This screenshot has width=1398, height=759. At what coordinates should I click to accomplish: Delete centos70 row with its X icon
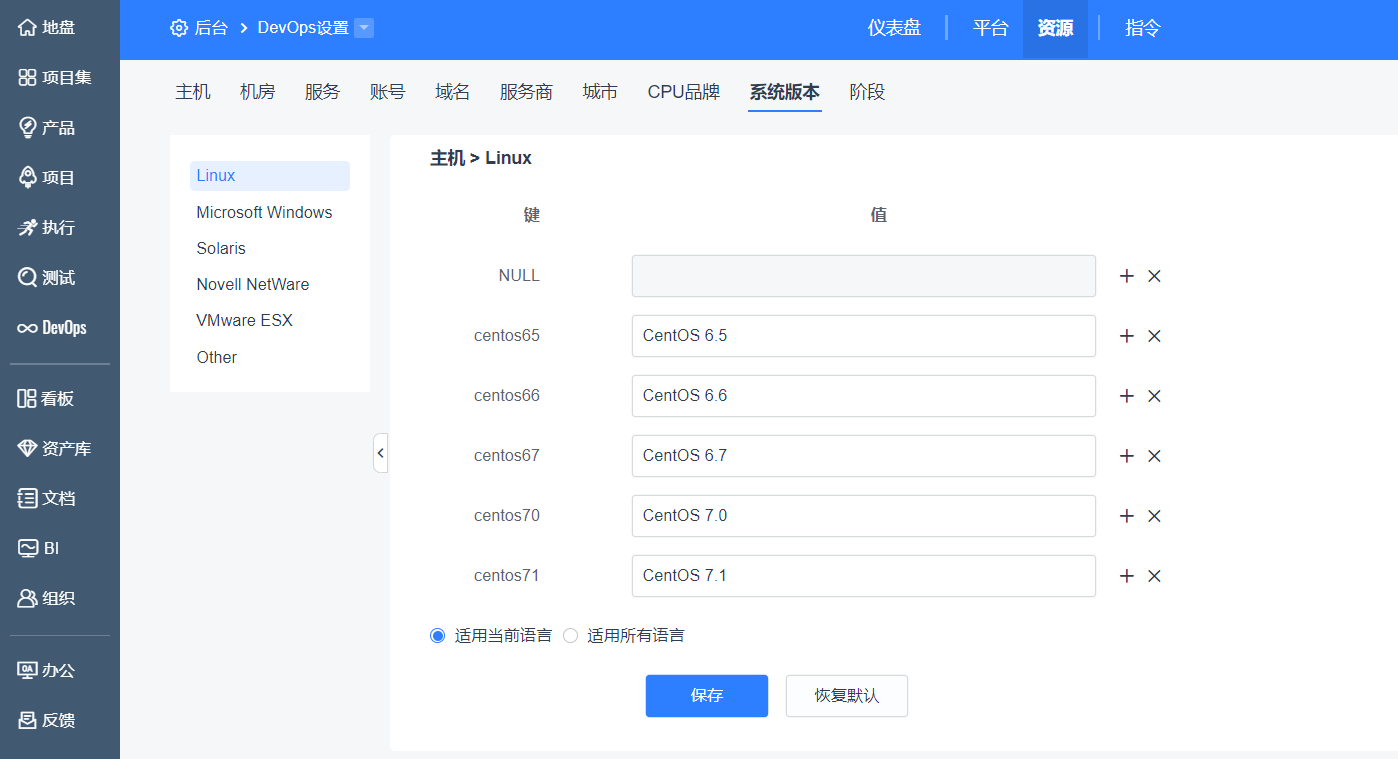(x=1154, y=516)
